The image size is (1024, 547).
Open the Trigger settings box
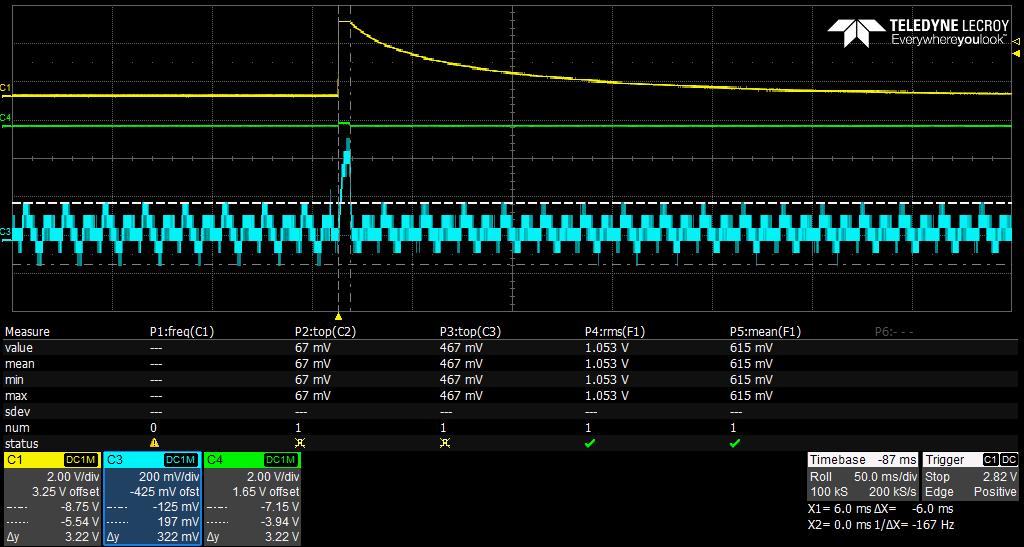(x=970, y=476)
